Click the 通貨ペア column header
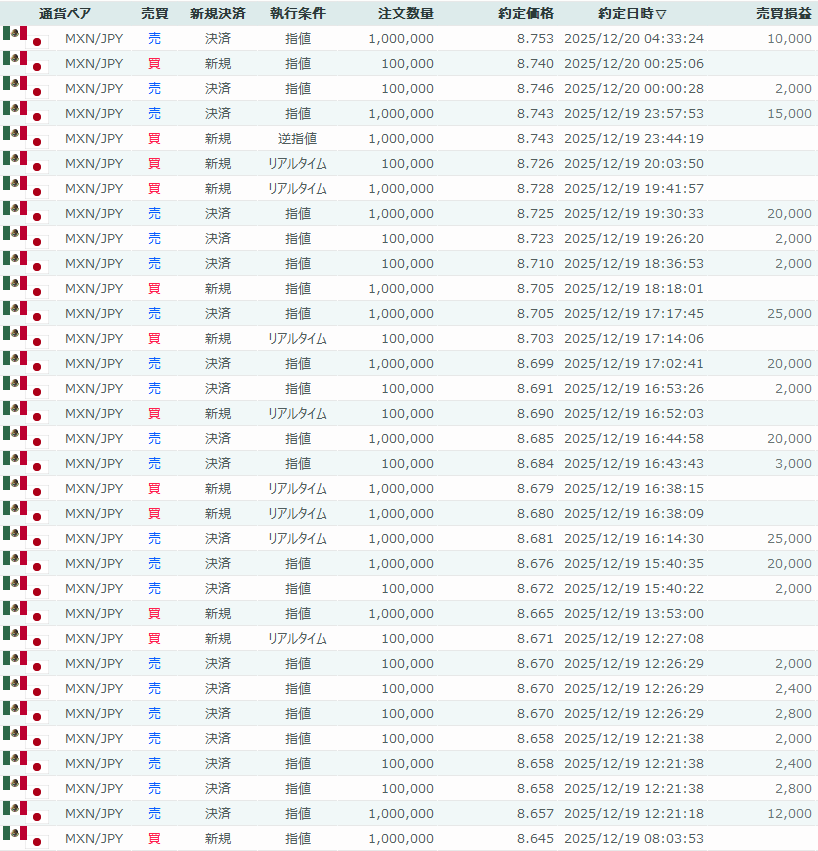 tap(66, 14)
